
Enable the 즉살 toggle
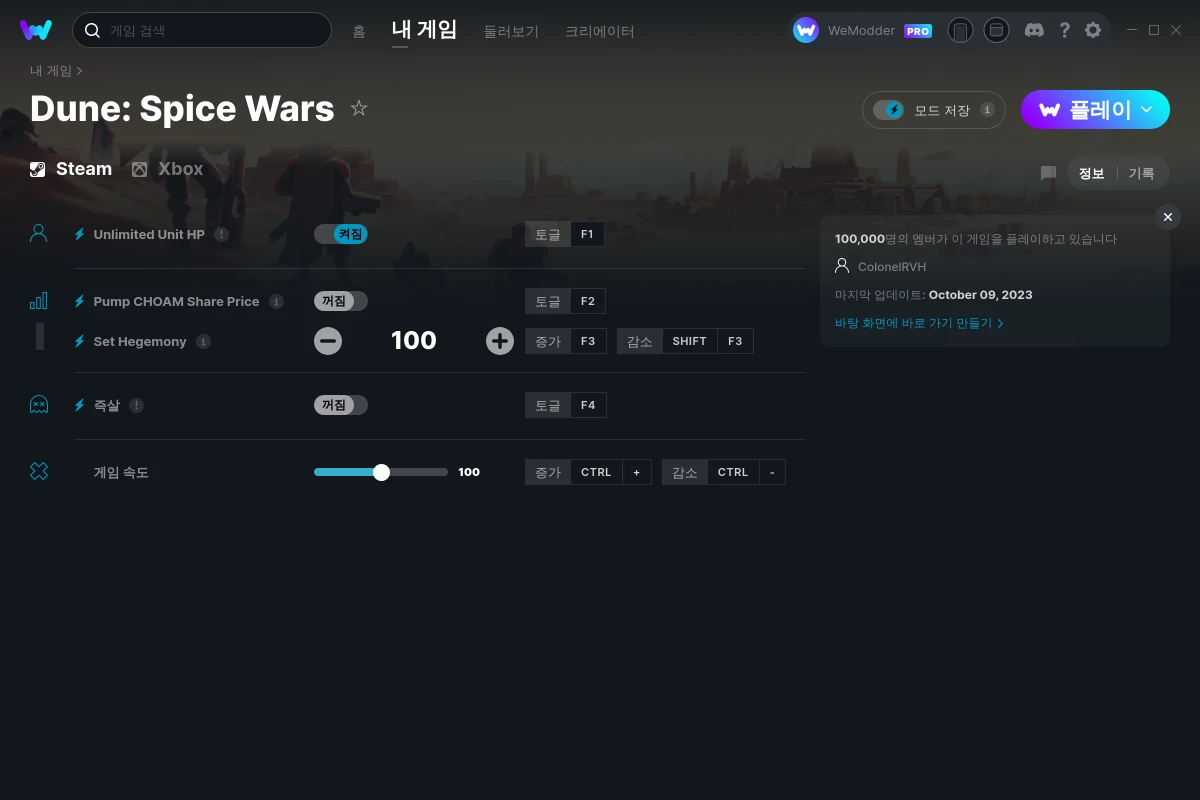341,405
